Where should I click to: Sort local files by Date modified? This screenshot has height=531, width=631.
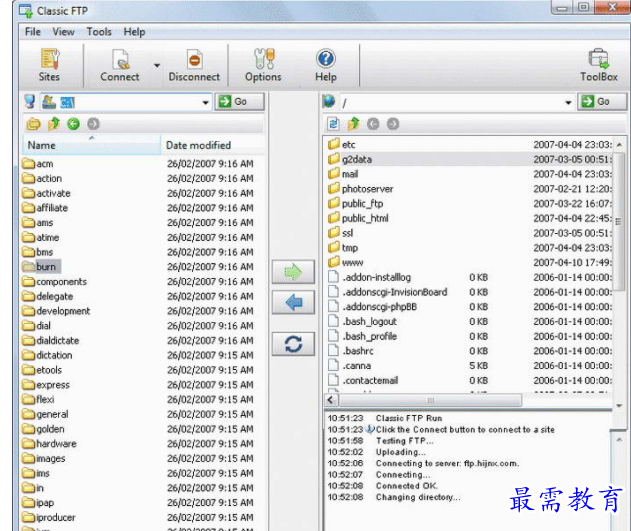tap(213, 145)
